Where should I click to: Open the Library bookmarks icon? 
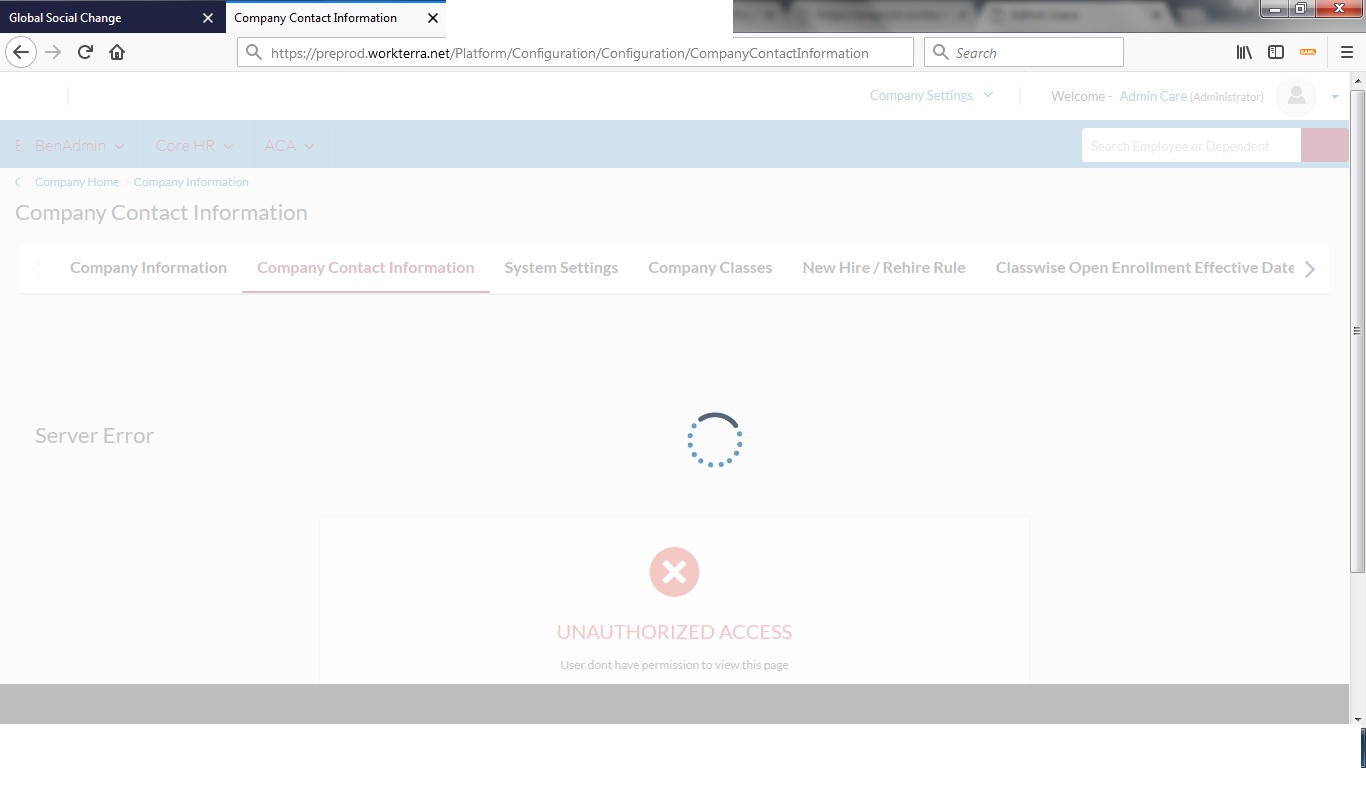1244,52
